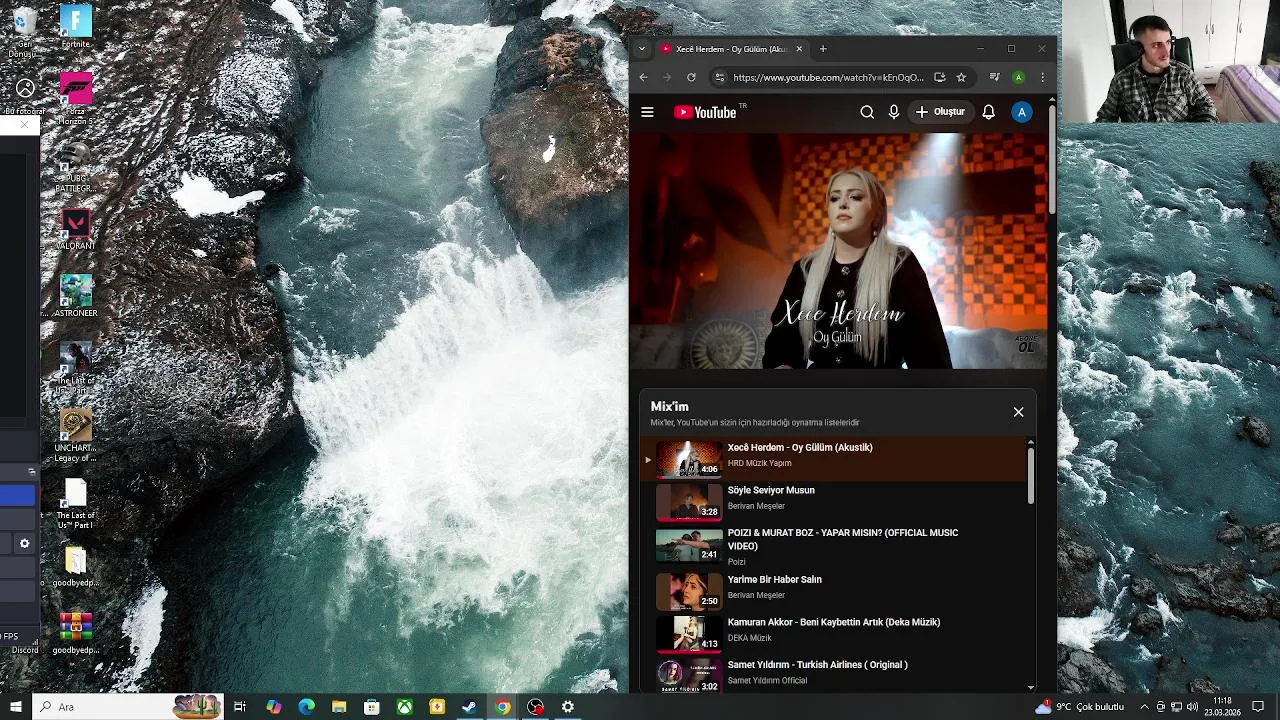Play Xecê Herdem - Oy Gülüm (Akustik)
Viewport: 1280px width, 720px height.
point(834,458)
